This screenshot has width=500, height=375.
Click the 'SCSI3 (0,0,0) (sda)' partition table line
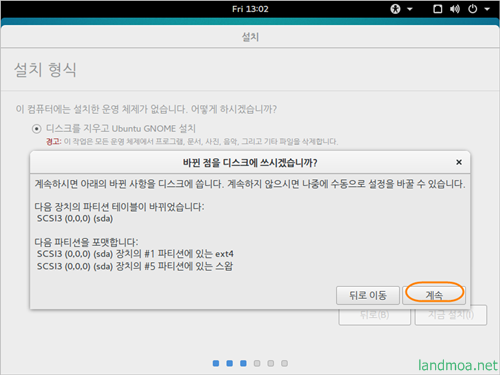[x=75, y=219]
